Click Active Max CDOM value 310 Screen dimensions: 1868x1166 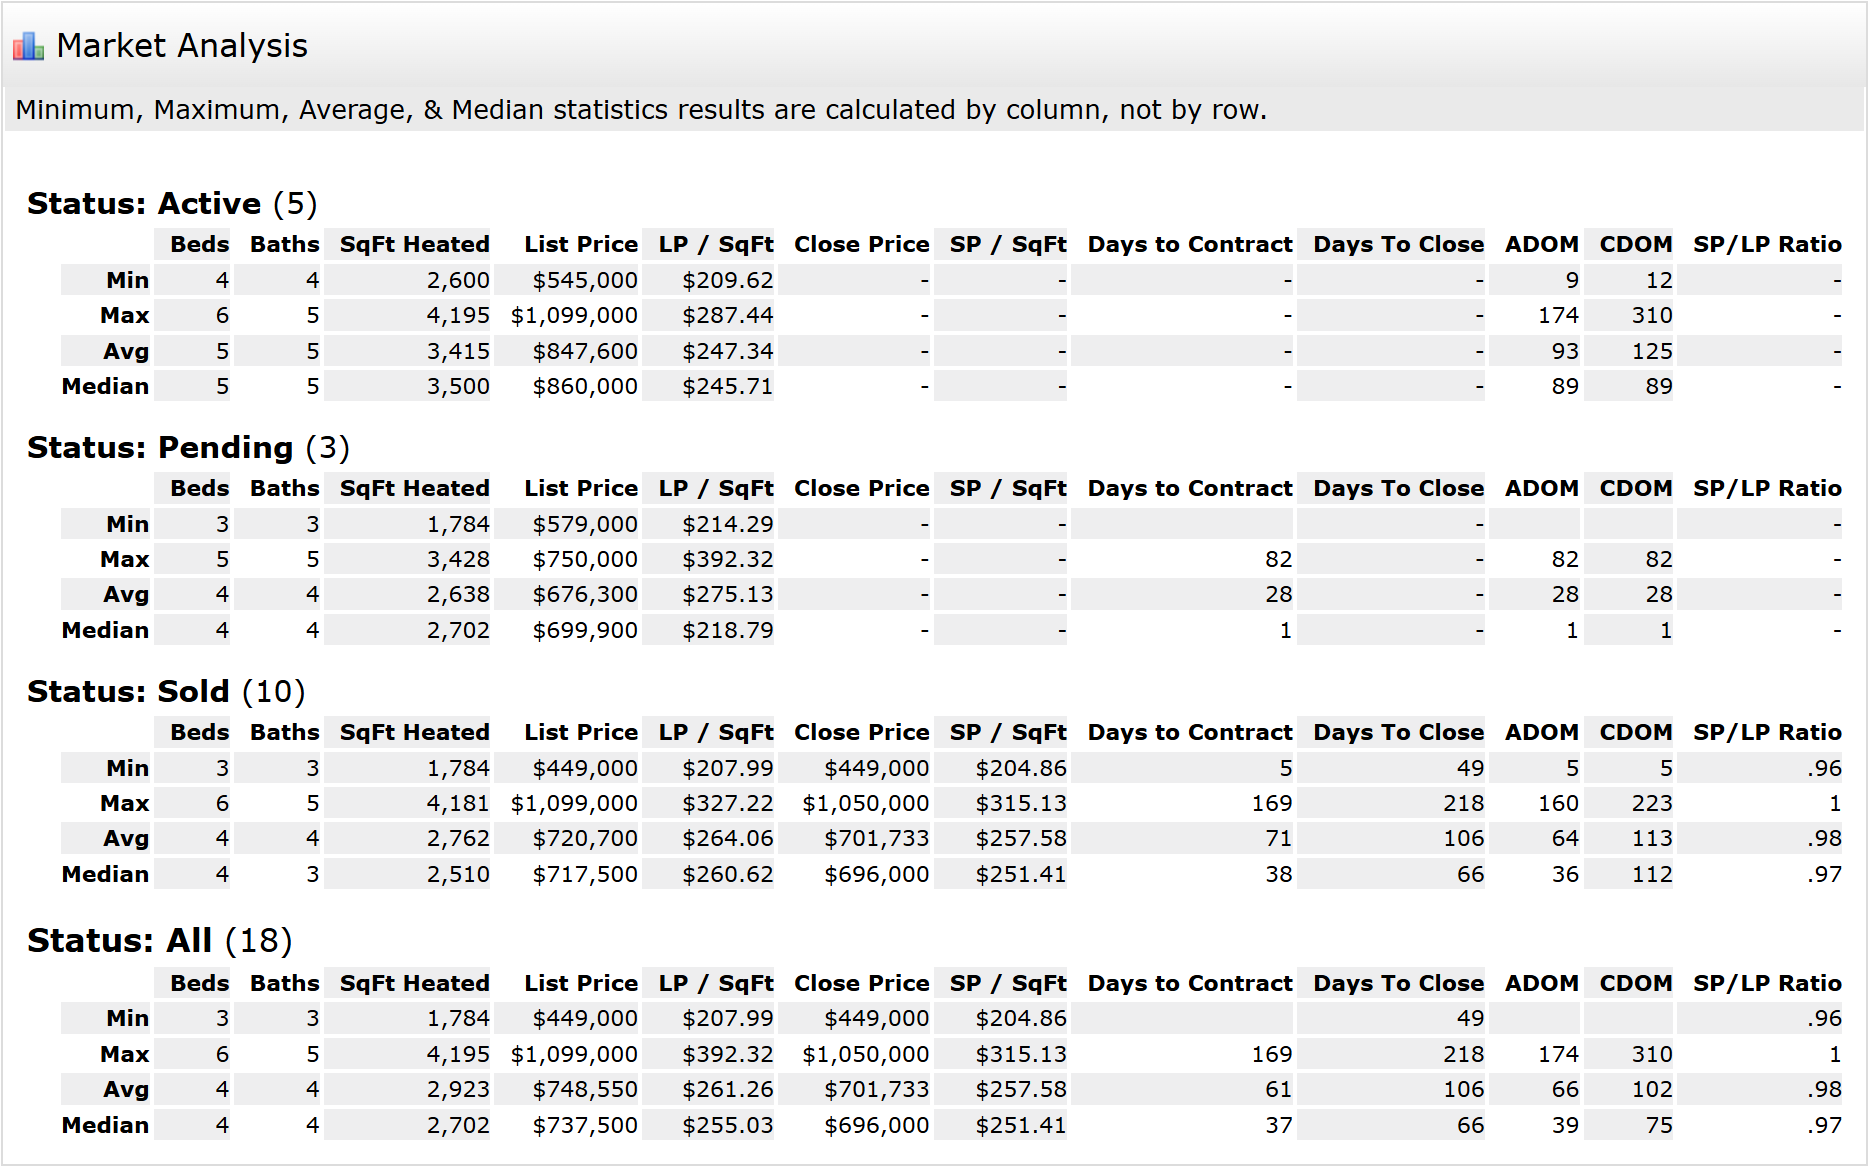coord(1652,315)
